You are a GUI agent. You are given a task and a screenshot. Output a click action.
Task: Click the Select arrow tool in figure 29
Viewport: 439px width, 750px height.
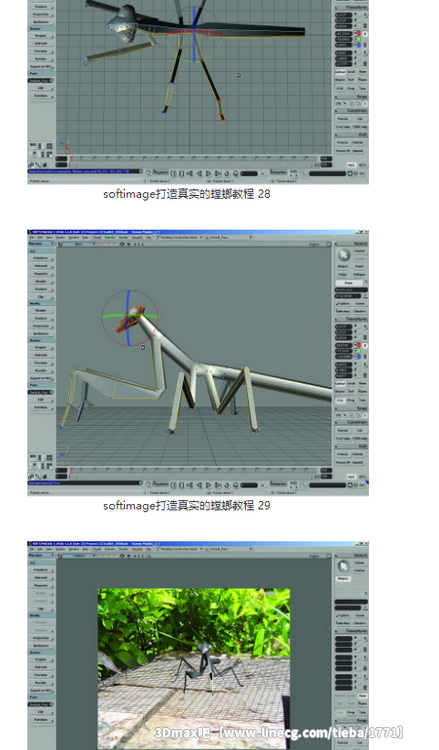tap(343, 254)
